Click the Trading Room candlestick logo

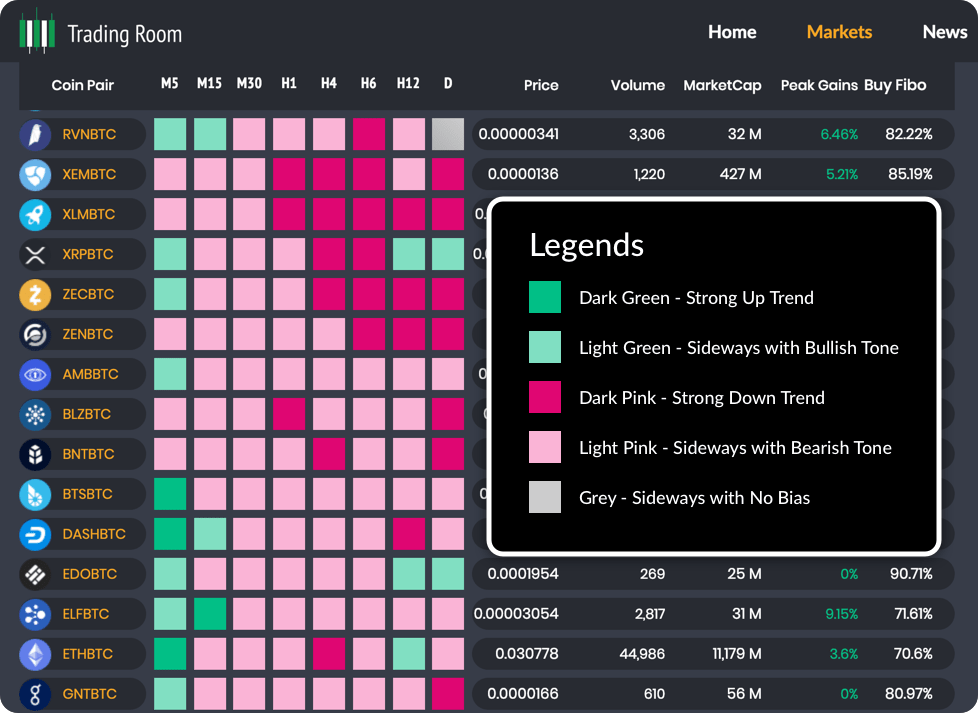coord(37,31)
